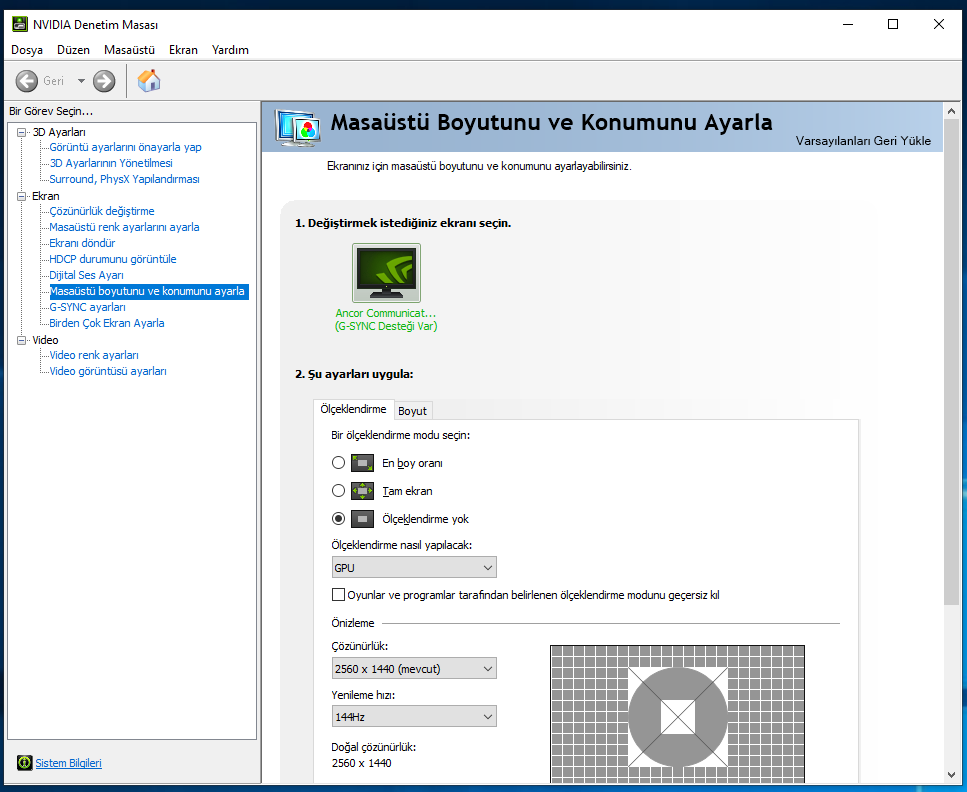Click the desktop size header icon

[x=298, y=128]
